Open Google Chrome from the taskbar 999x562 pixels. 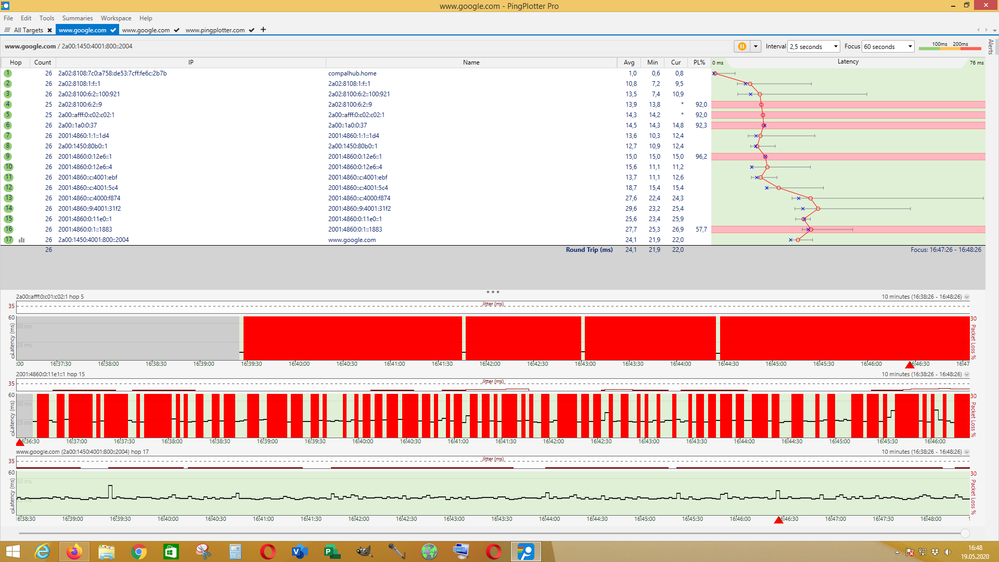pyautogui.click(x=139, y=551)
